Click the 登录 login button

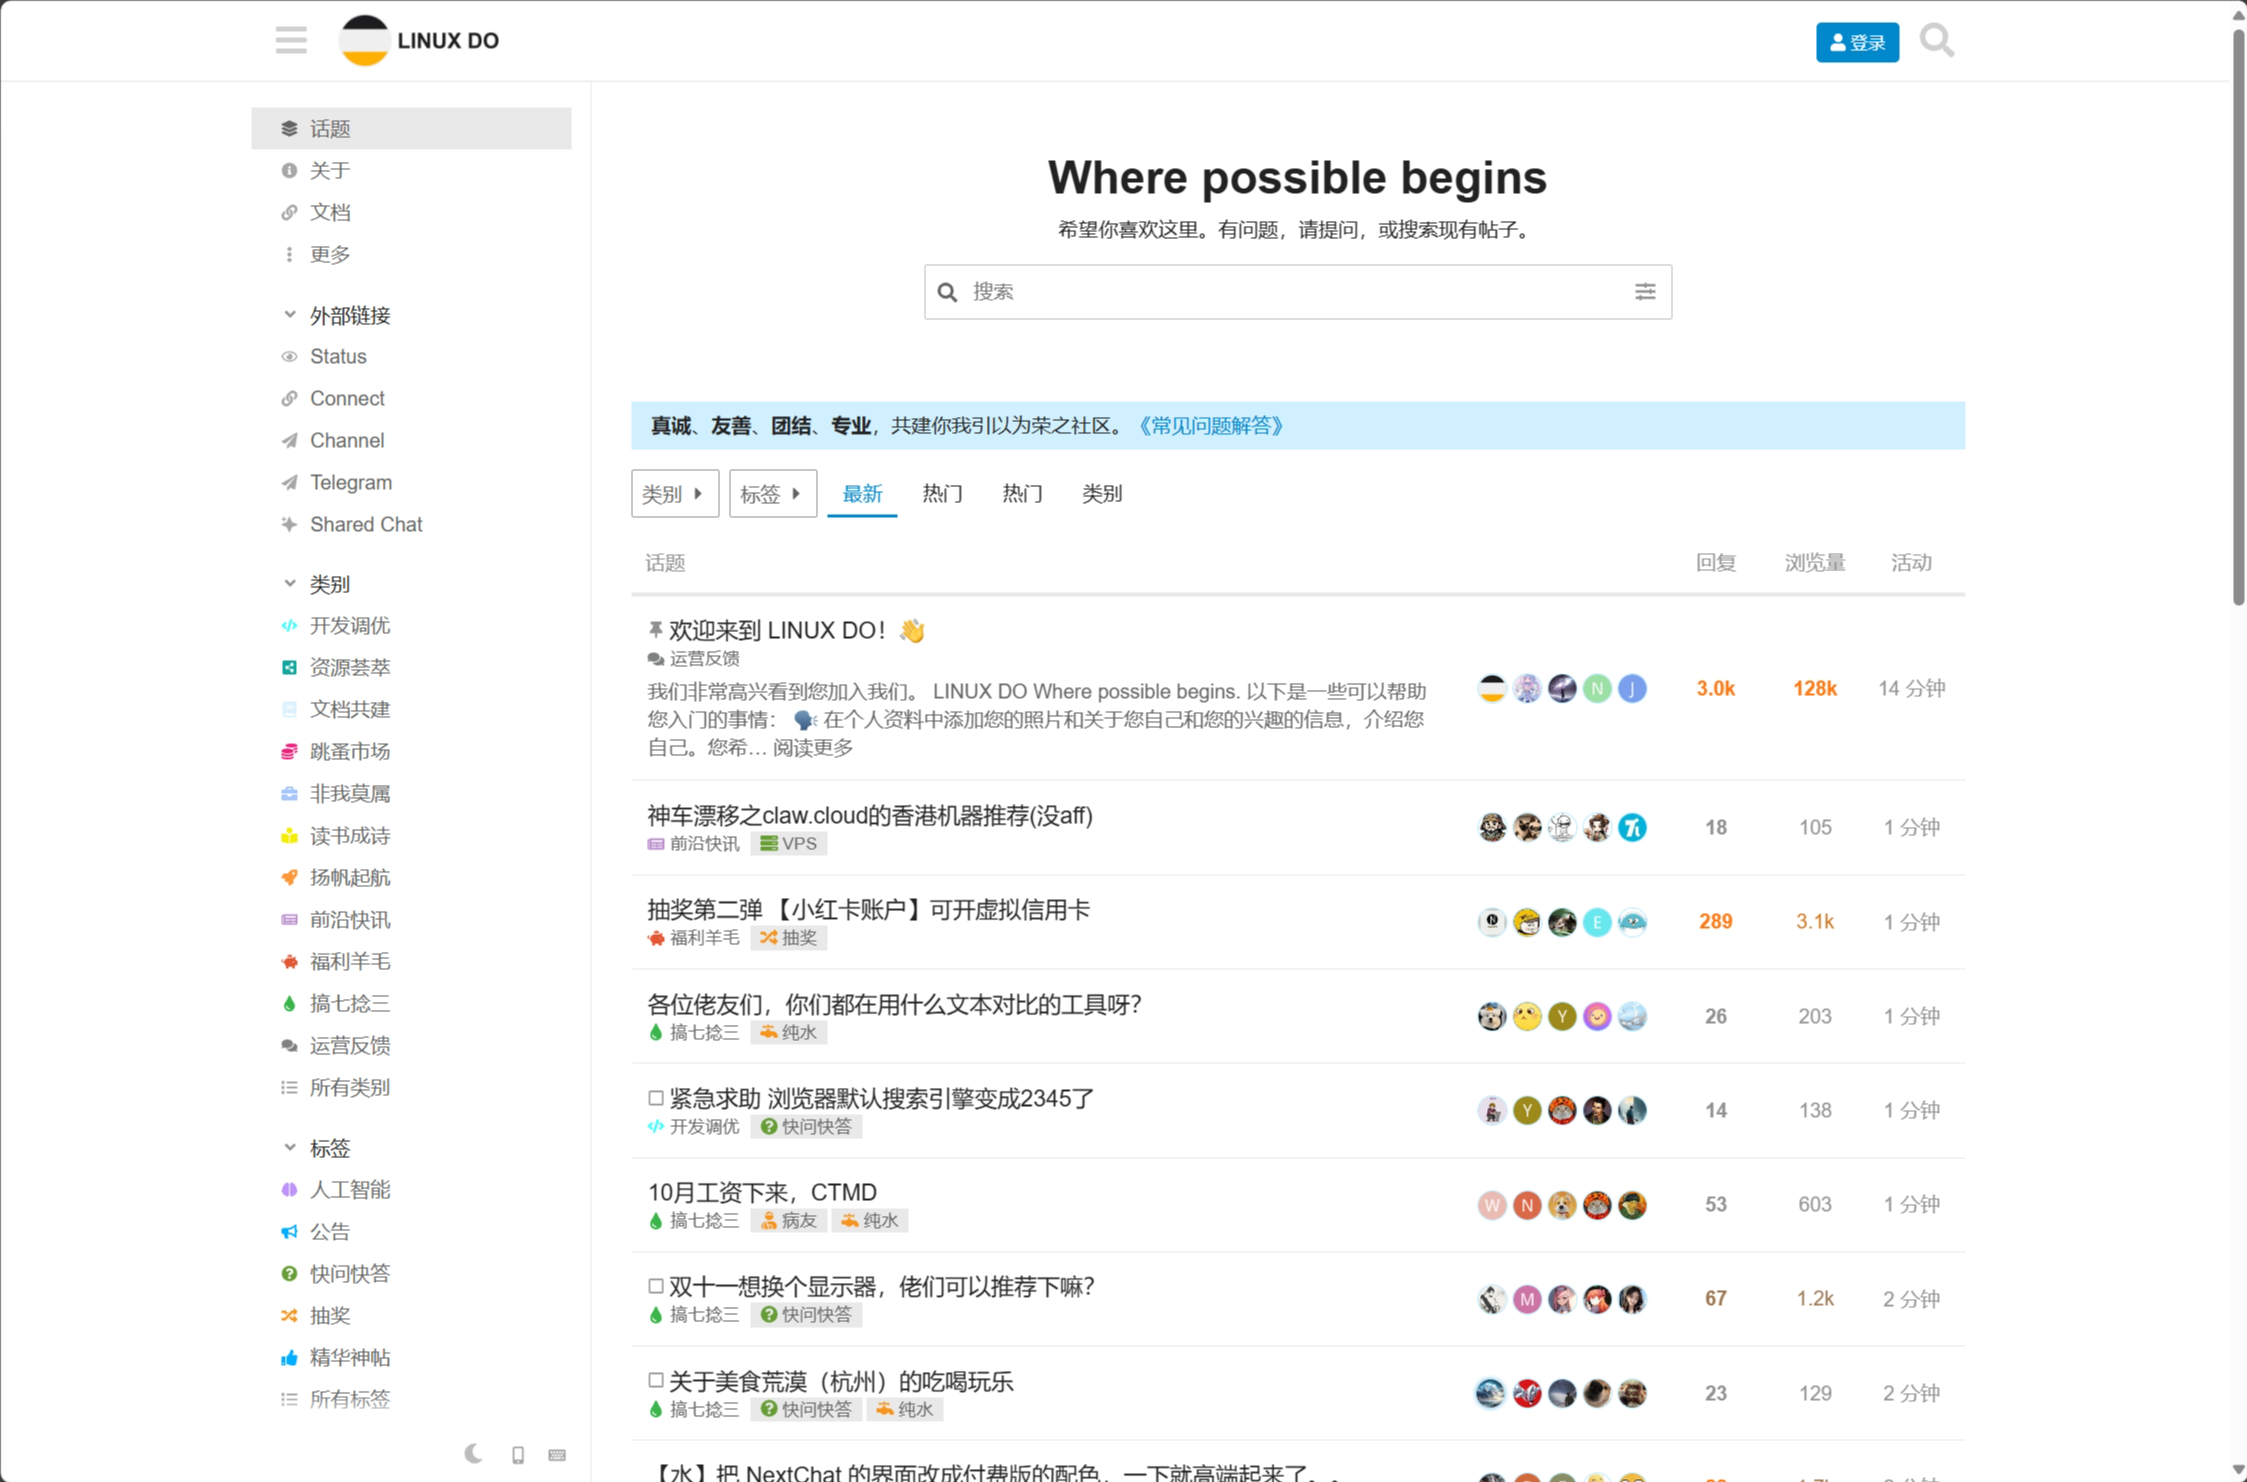[x=1857, y=42]
